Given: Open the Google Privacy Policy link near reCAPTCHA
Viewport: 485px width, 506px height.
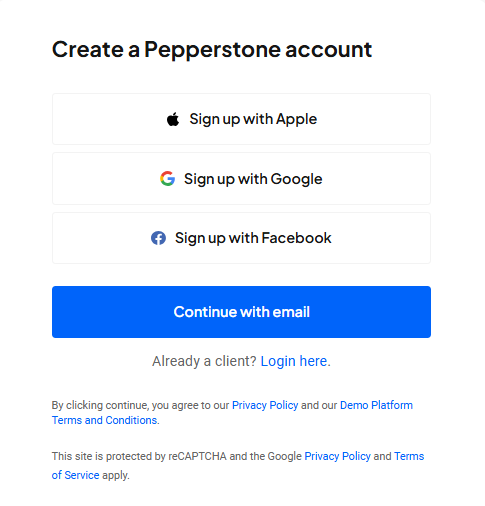Looking at the screenshot, I should point(338,456).
